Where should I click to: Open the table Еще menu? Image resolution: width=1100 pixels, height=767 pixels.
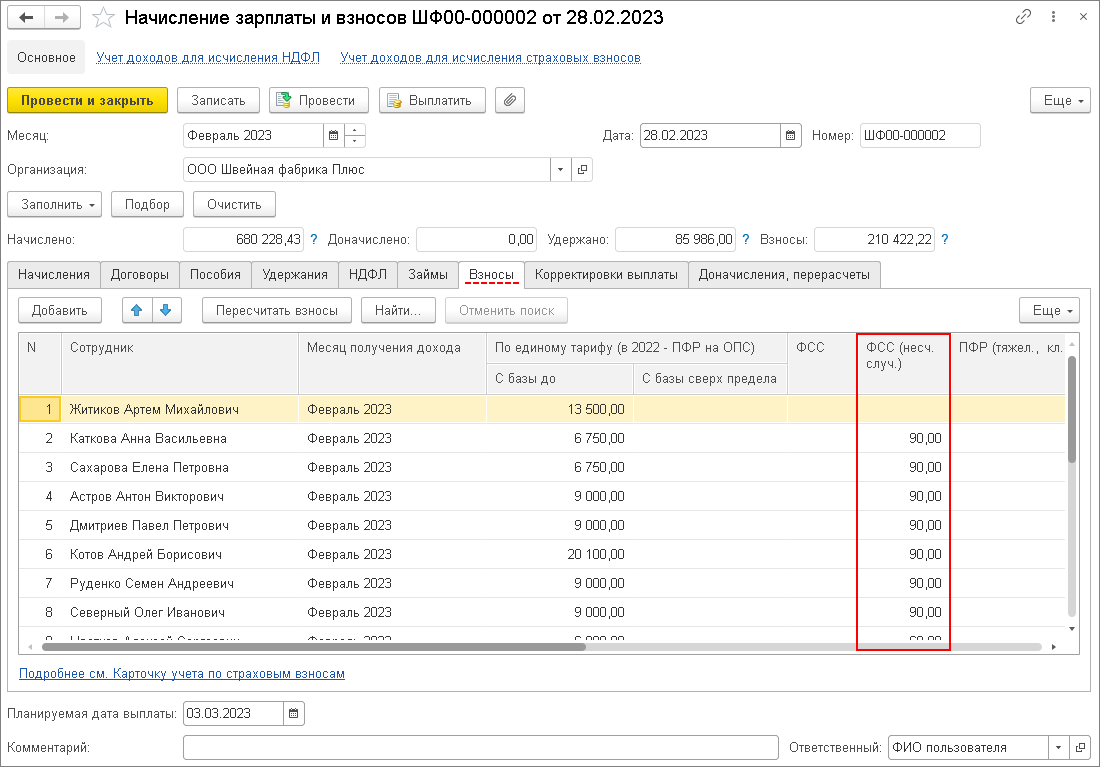click(x=1049, y=310)
